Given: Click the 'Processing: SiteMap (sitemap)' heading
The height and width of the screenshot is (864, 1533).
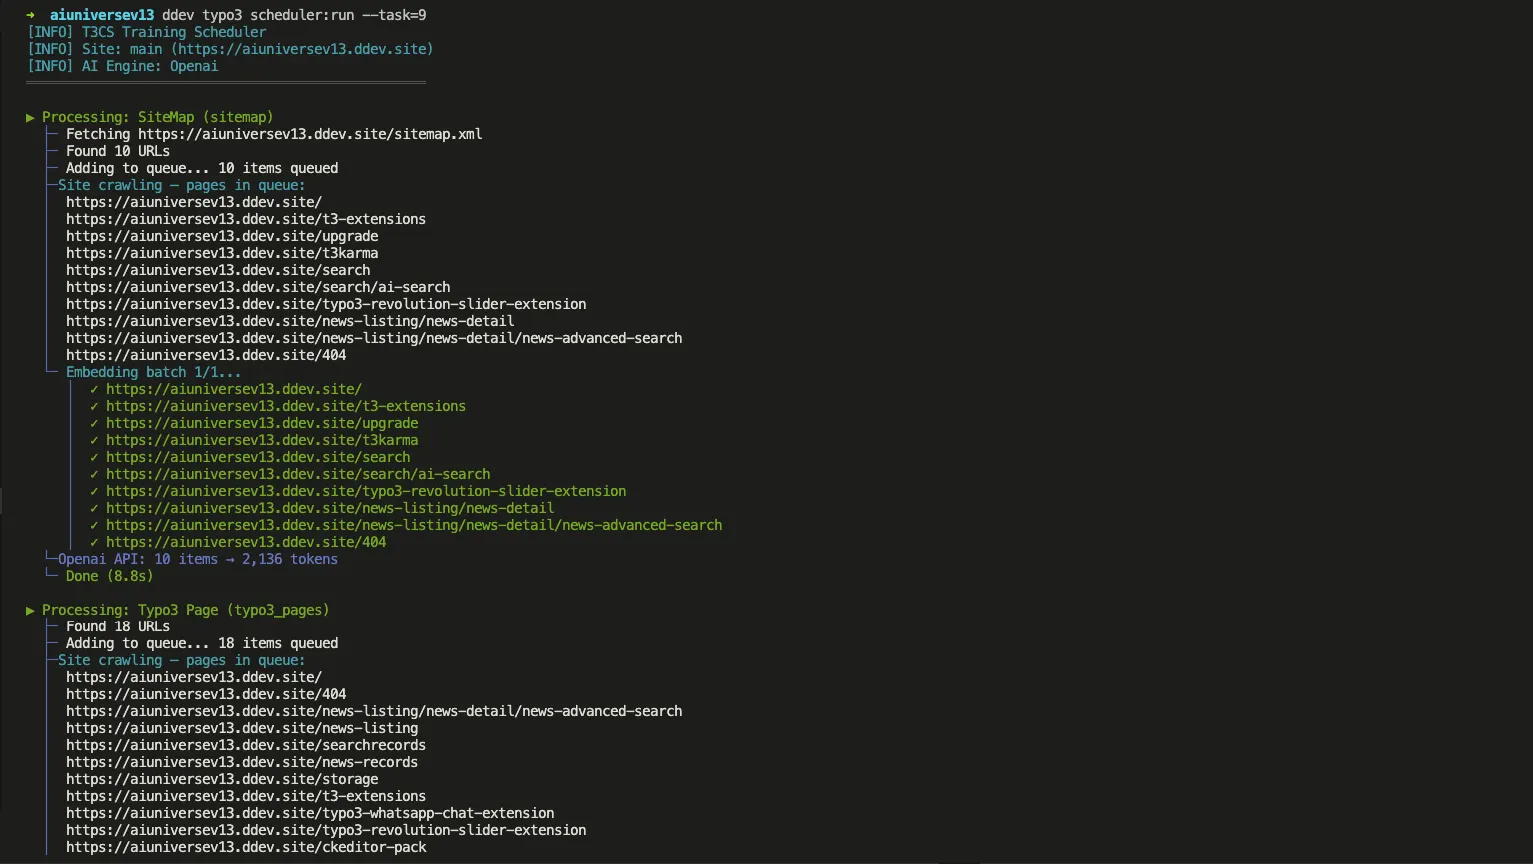Looking at the screenshot, I should pos(157,117).
